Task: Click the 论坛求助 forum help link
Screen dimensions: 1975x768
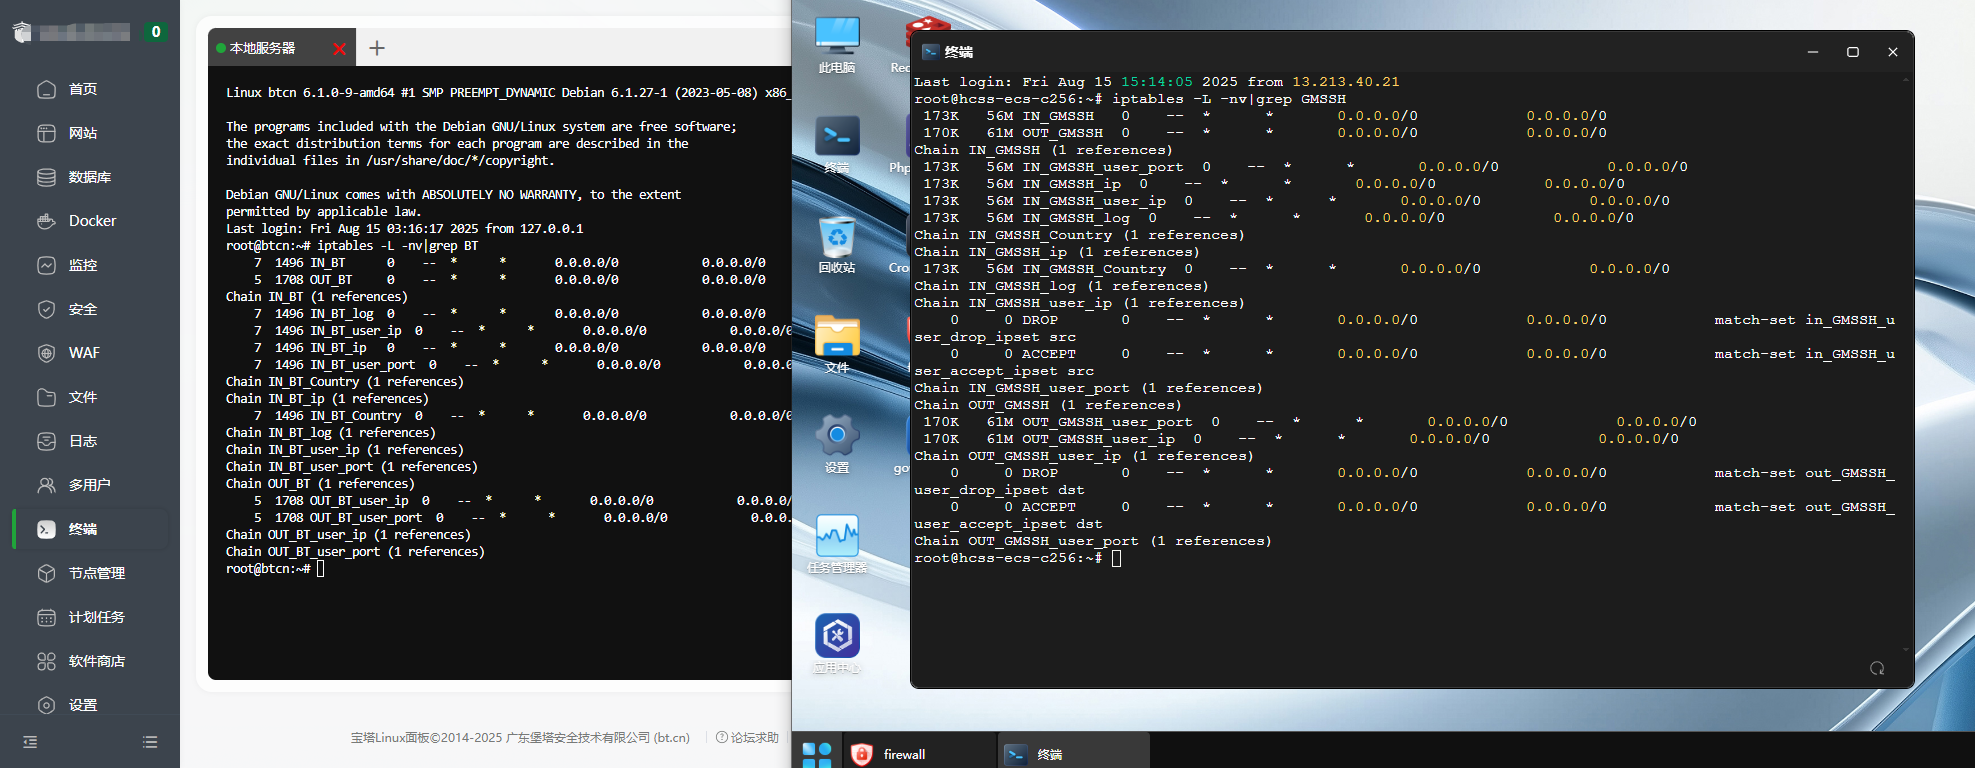Action: 748,738
